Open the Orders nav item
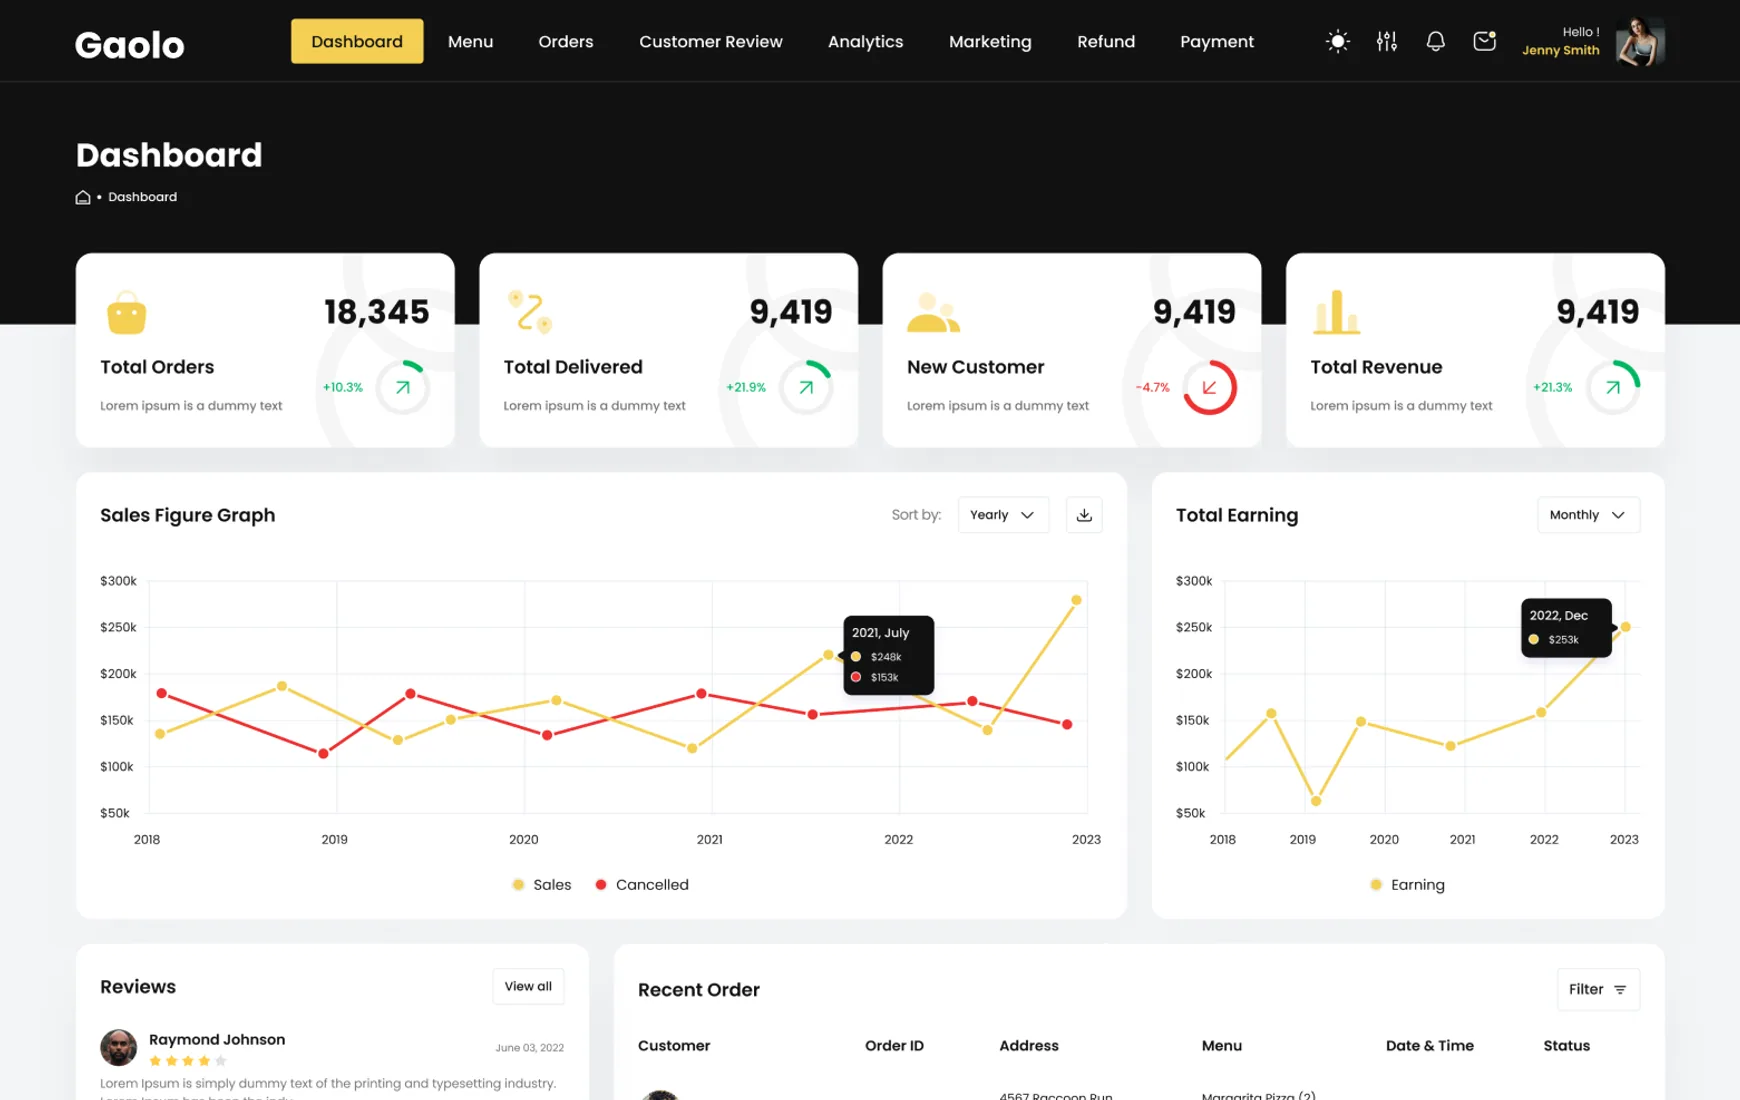The width and height of the screenshot is (1740, 1100). (x=566, y=41)
